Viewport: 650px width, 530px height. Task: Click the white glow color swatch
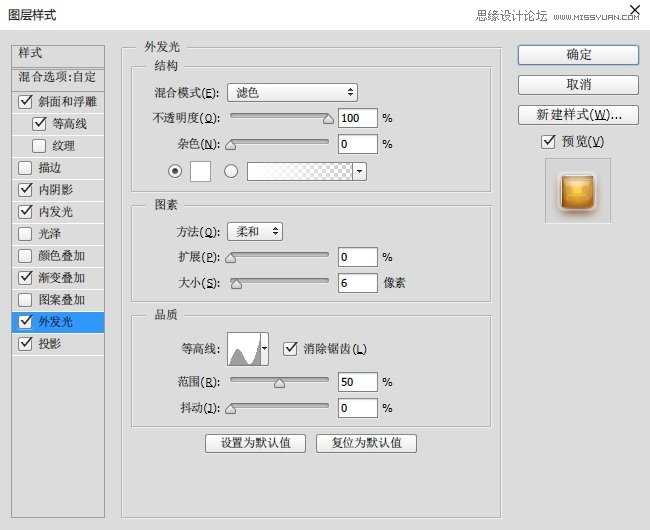[x=200, y=171]
